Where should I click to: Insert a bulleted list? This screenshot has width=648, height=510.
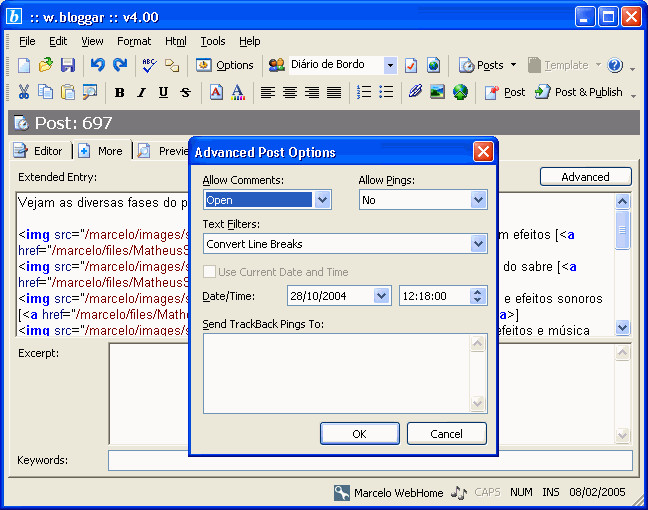pyautogui.click(x=386, y=92)
